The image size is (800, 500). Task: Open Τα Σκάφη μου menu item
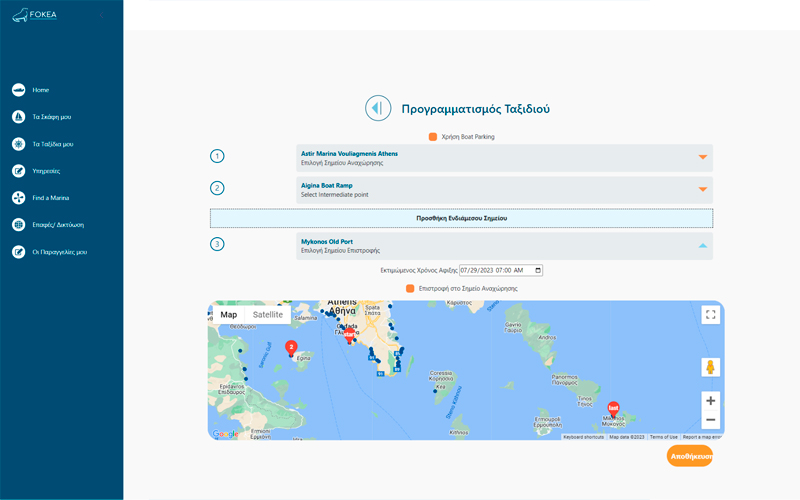pyautogui.click(x=52, y=117)
